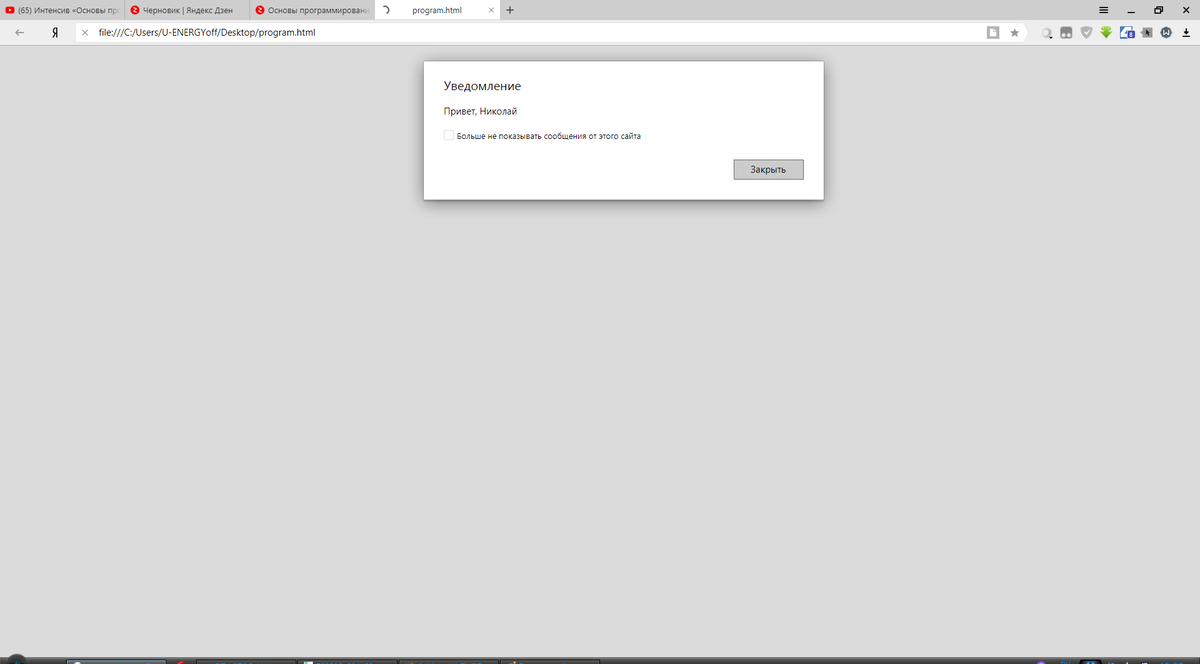Open the shield protection extension icon
This screenshot has height=664, width=1200.
(1086, 32)
